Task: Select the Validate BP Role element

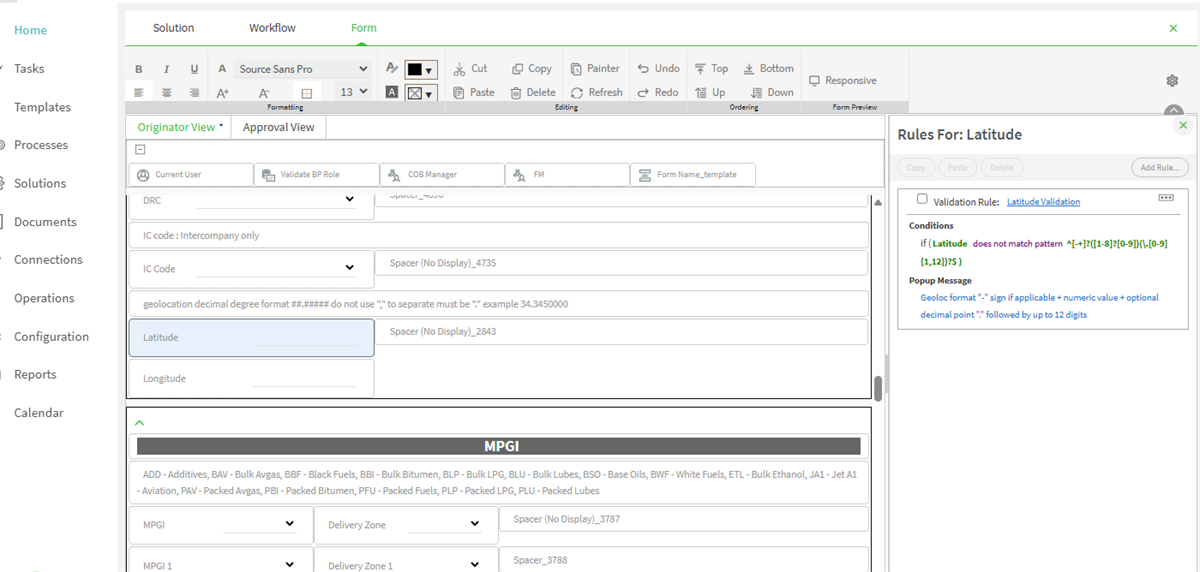Action: 316,175
